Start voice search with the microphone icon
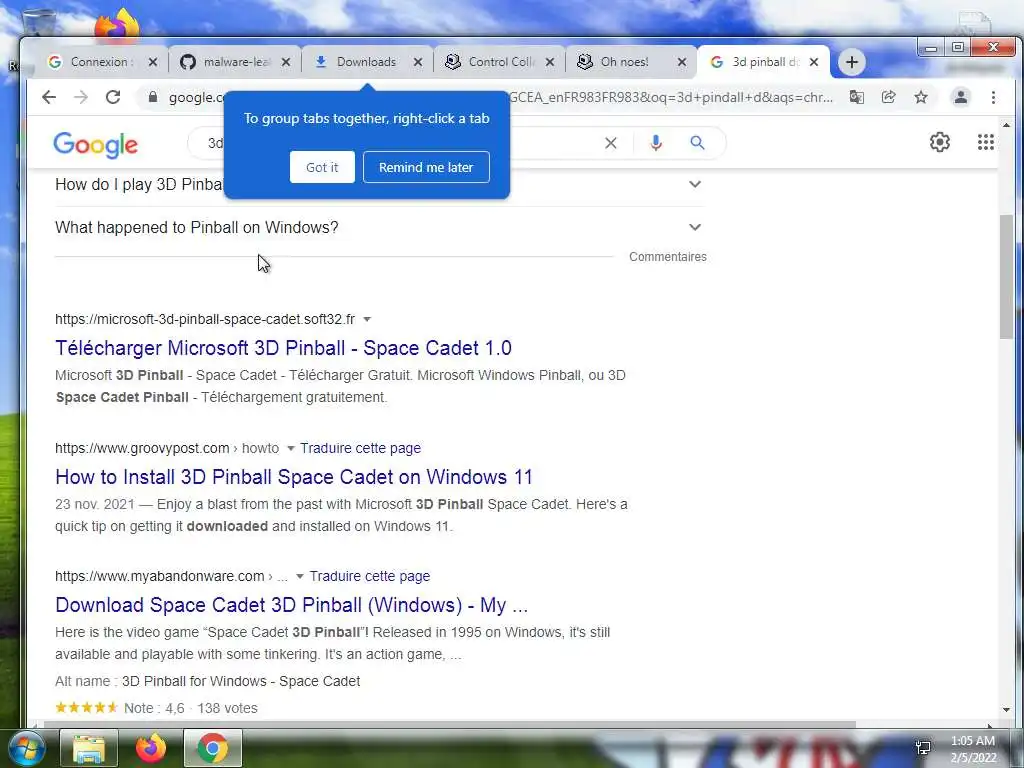 click(x=656, y=143)
